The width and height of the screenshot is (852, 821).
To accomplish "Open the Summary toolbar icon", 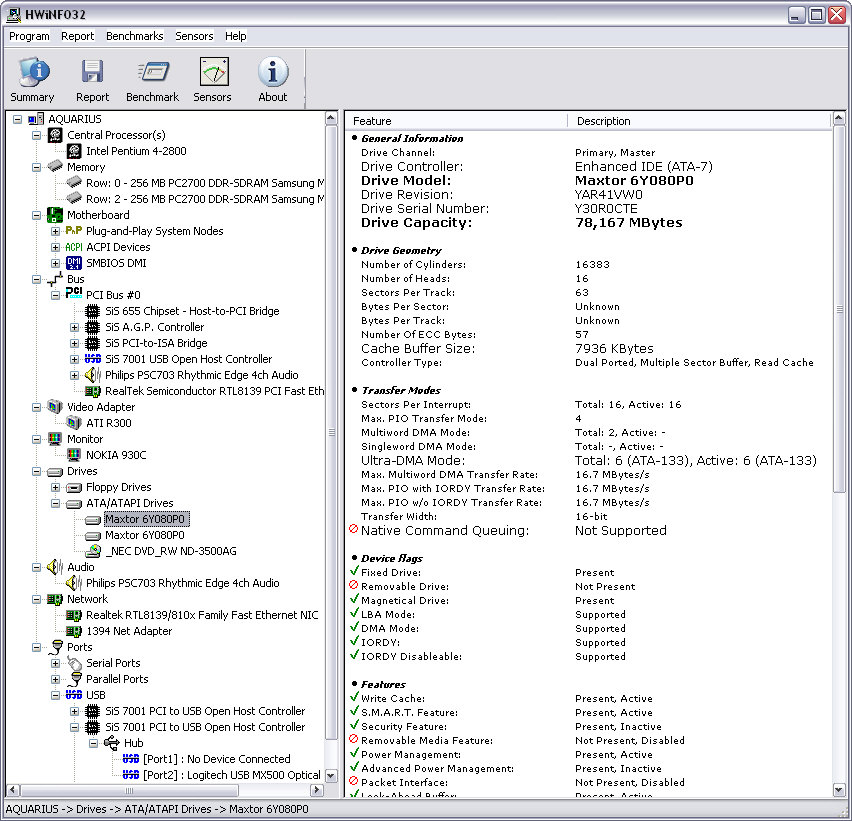I will pos(33,72).
